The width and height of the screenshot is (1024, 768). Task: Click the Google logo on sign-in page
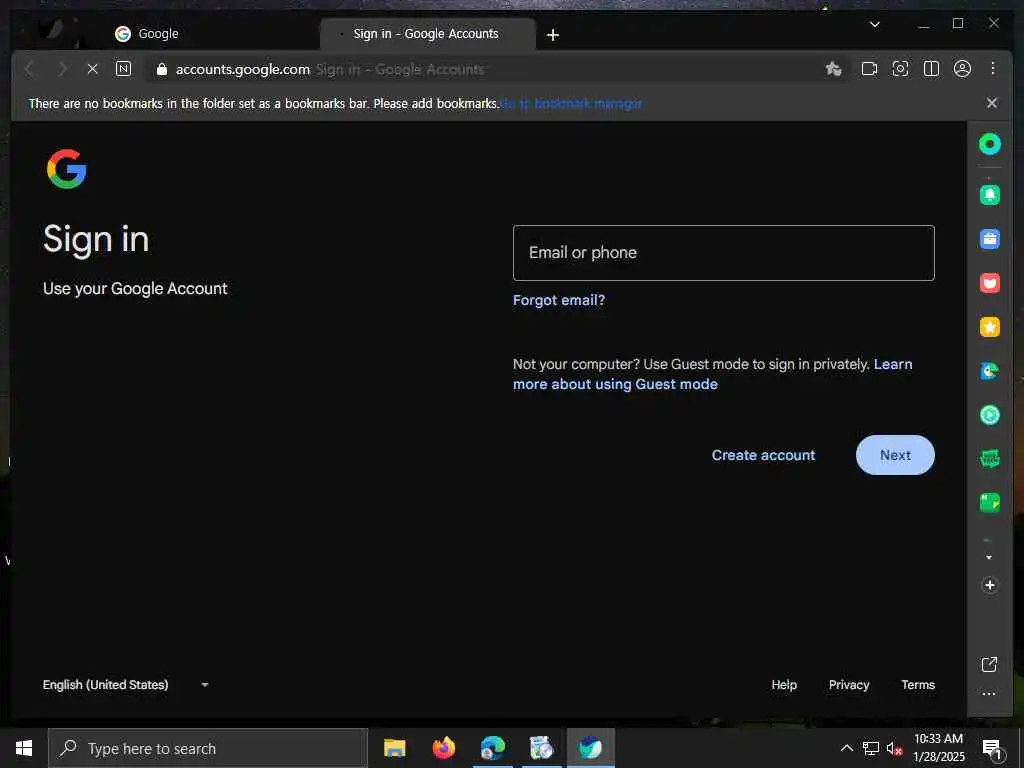point(67,169)
